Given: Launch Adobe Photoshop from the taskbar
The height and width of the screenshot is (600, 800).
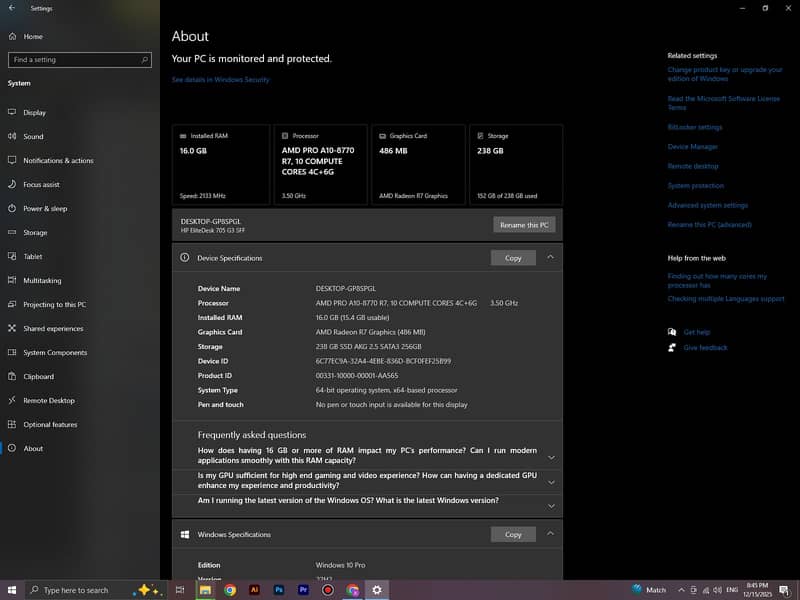Looking at the screenshot, I should coord(279,590).
